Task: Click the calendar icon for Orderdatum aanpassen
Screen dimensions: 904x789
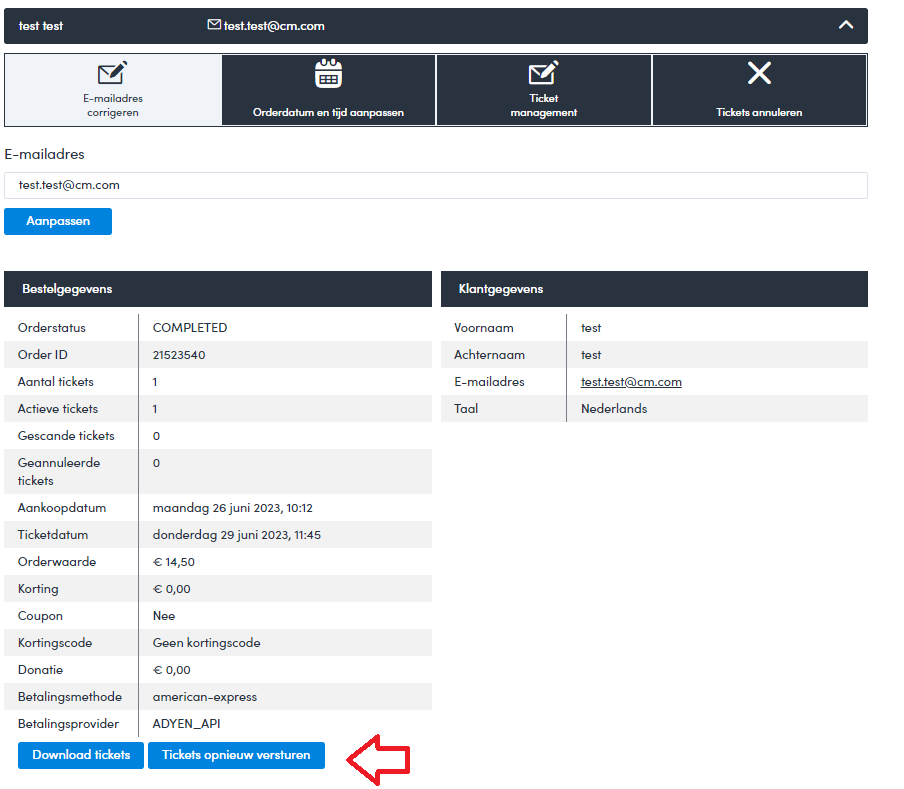Action: [x=328, y=73]
